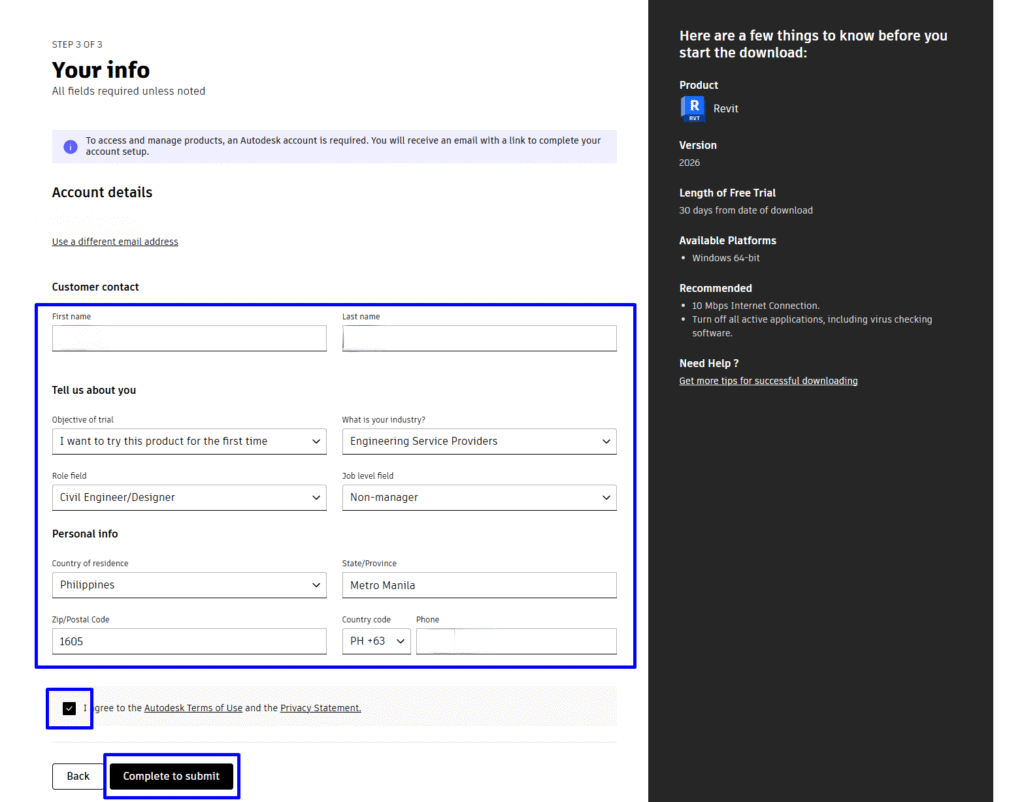The height and width of the screenshot is (802, 1024).
Task: Click the '10 Mbps Internet Connection.' text
Action: pos(756,306)
